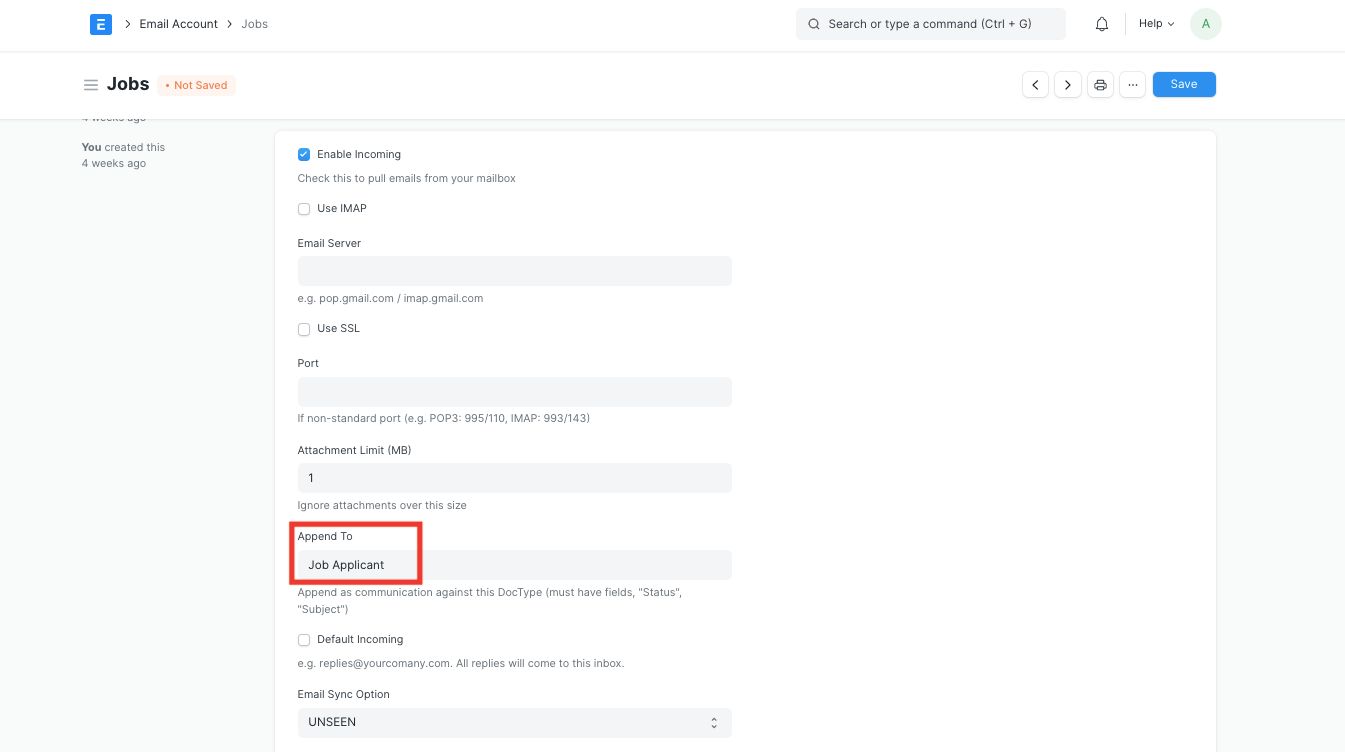
Task: Click the ERPNext home logo icon
Action: click(x=100, y=24)
